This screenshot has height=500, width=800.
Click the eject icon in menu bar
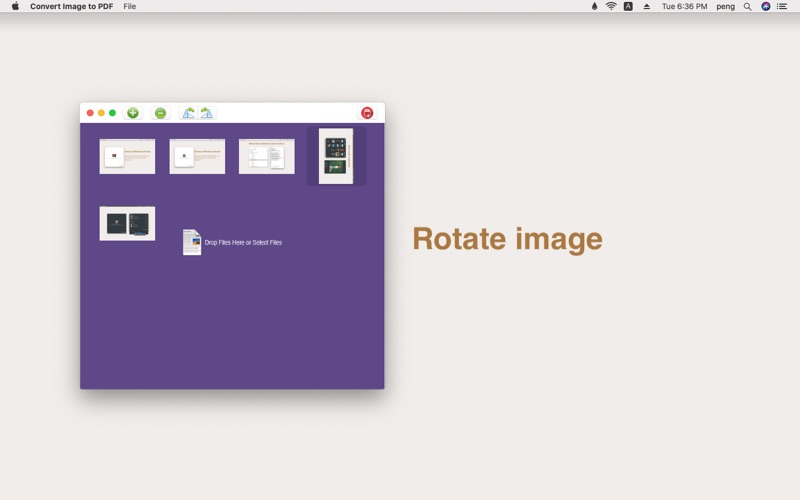pyautogui.click(x=646, y=6)
